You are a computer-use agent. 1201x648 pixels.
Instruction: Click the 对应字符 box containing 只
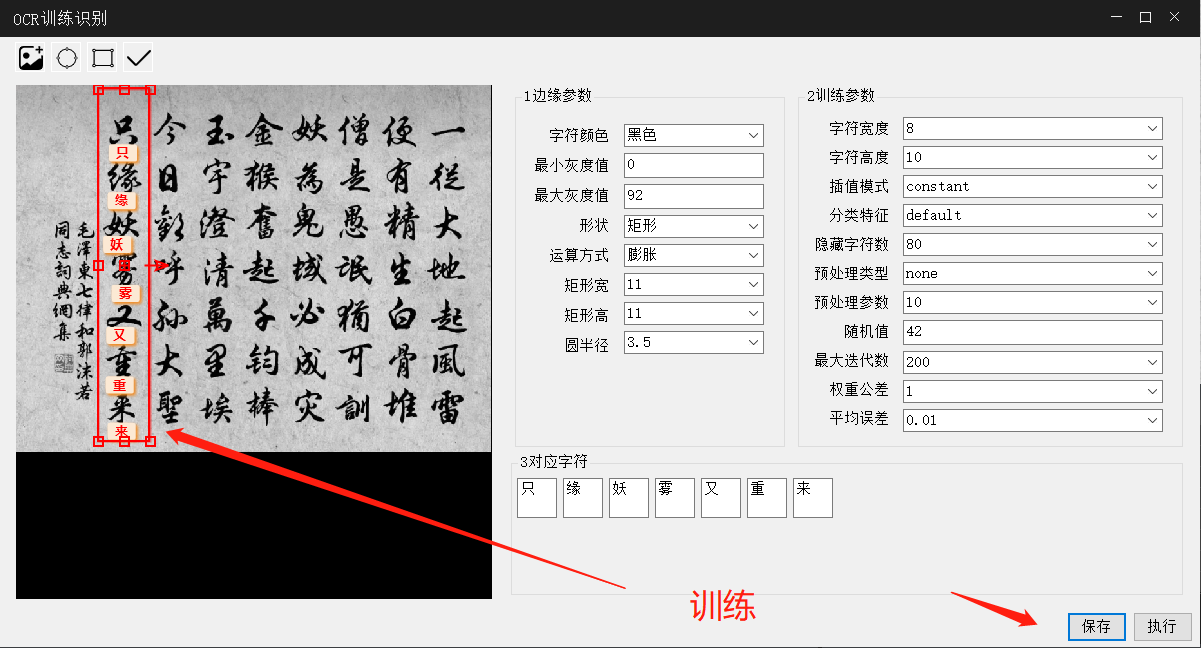[x=537, y=498]
